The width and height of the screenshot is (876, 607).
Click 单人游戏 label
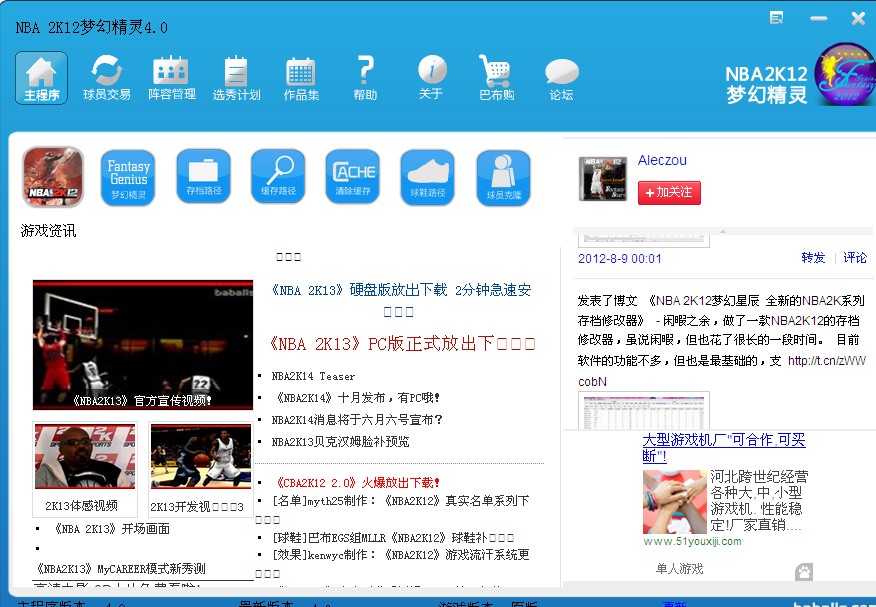click(x=679, y=569)
